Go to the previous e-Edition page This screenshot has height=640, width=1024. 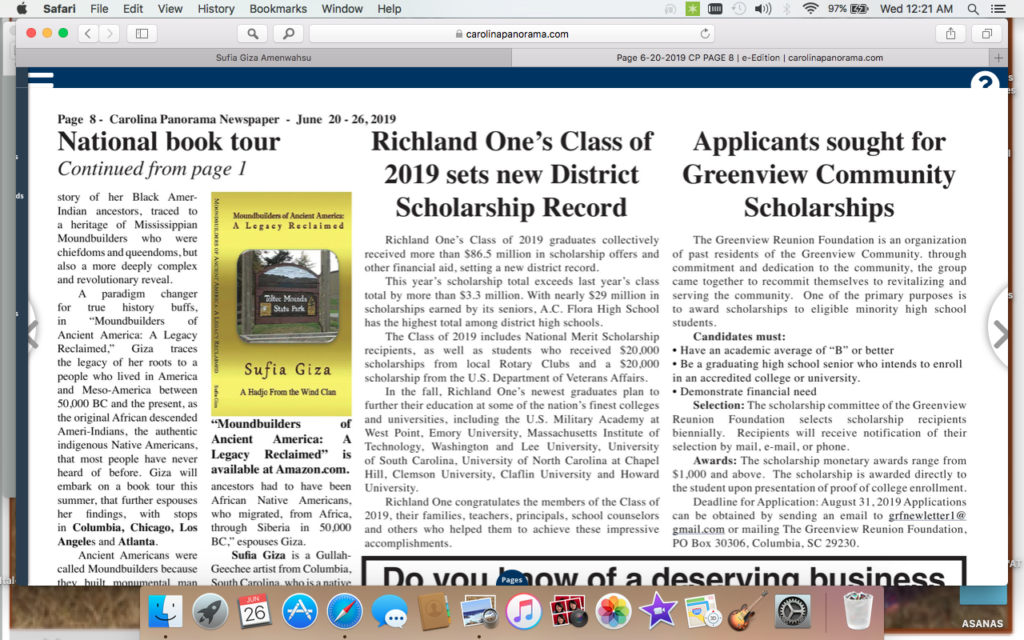32,333
